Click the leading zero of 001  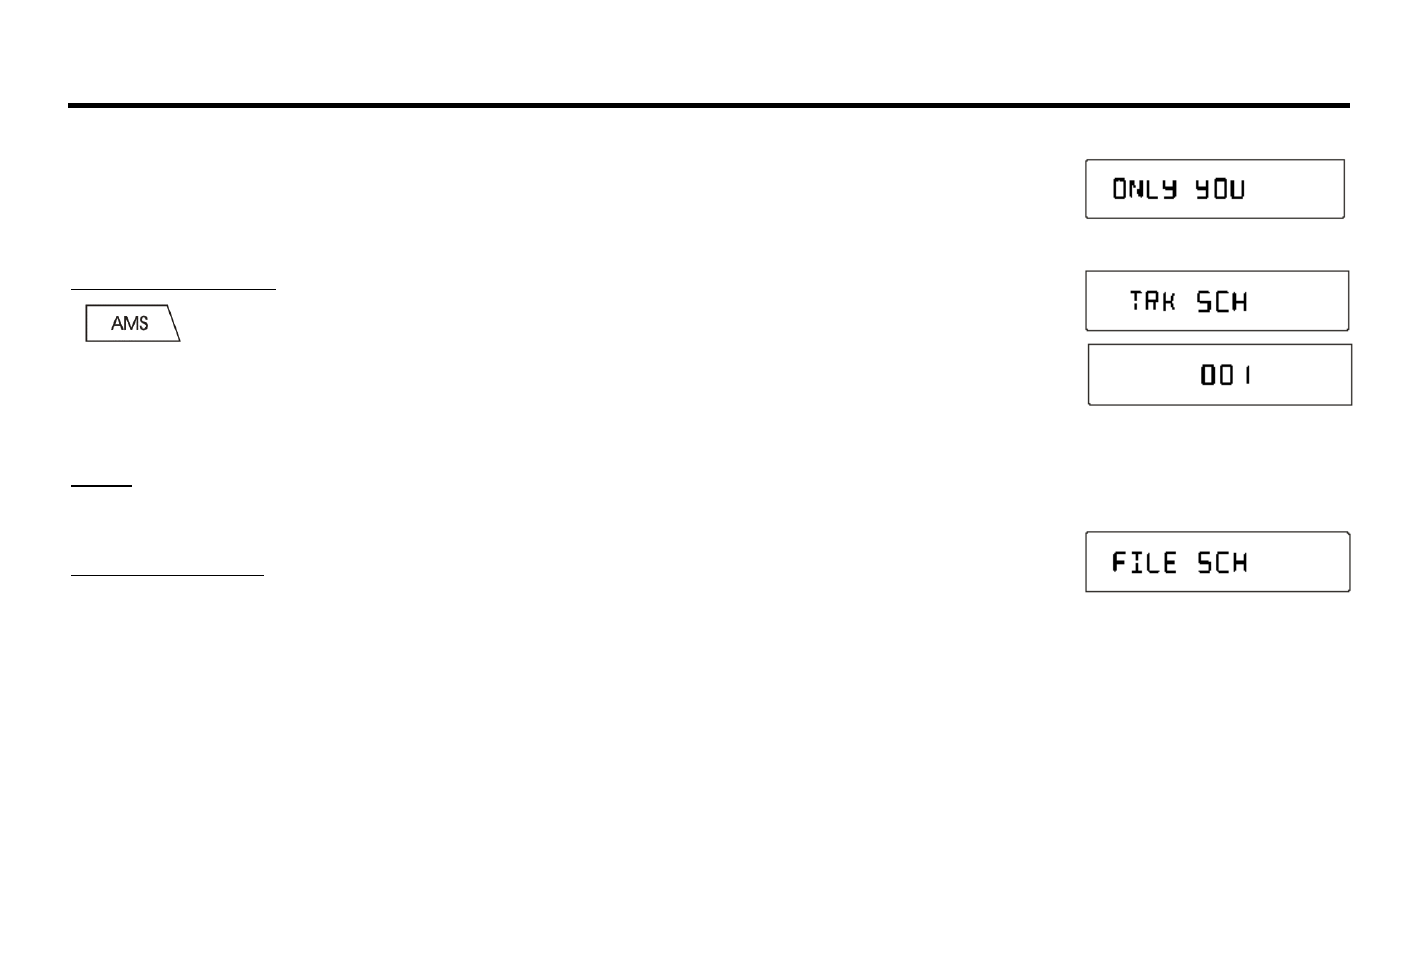pyautogui.click(x=1209, y=376)
